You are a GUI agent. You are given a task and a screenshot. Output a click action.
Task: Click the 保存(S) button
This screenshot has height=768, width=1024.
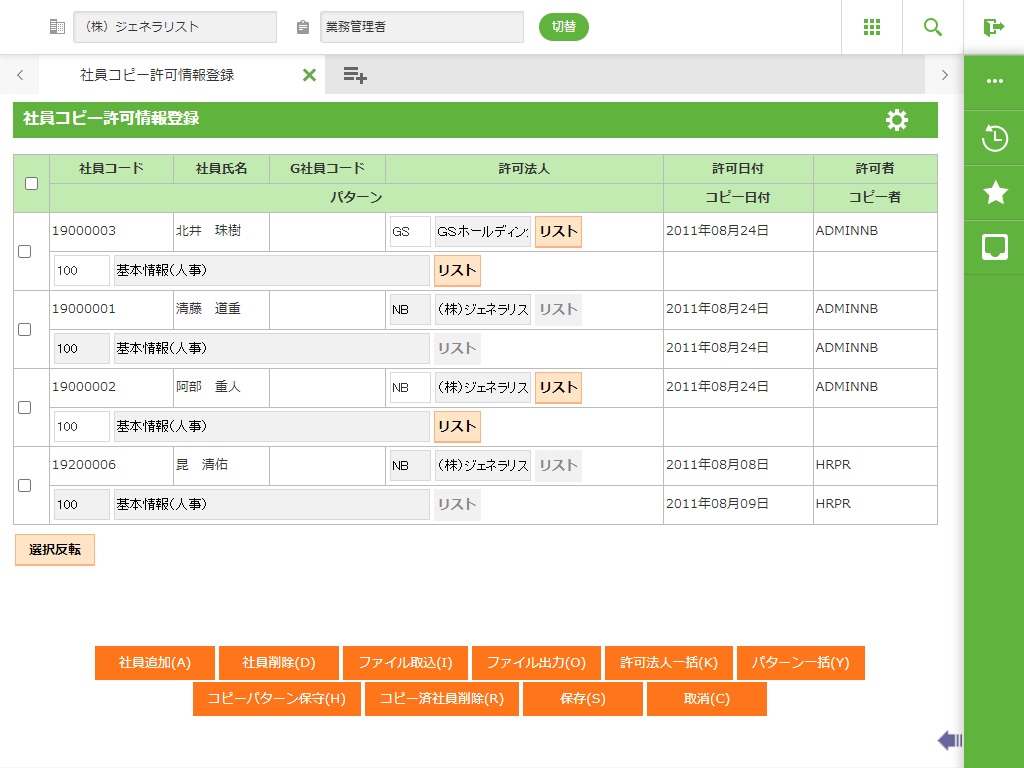pos(582,699)
